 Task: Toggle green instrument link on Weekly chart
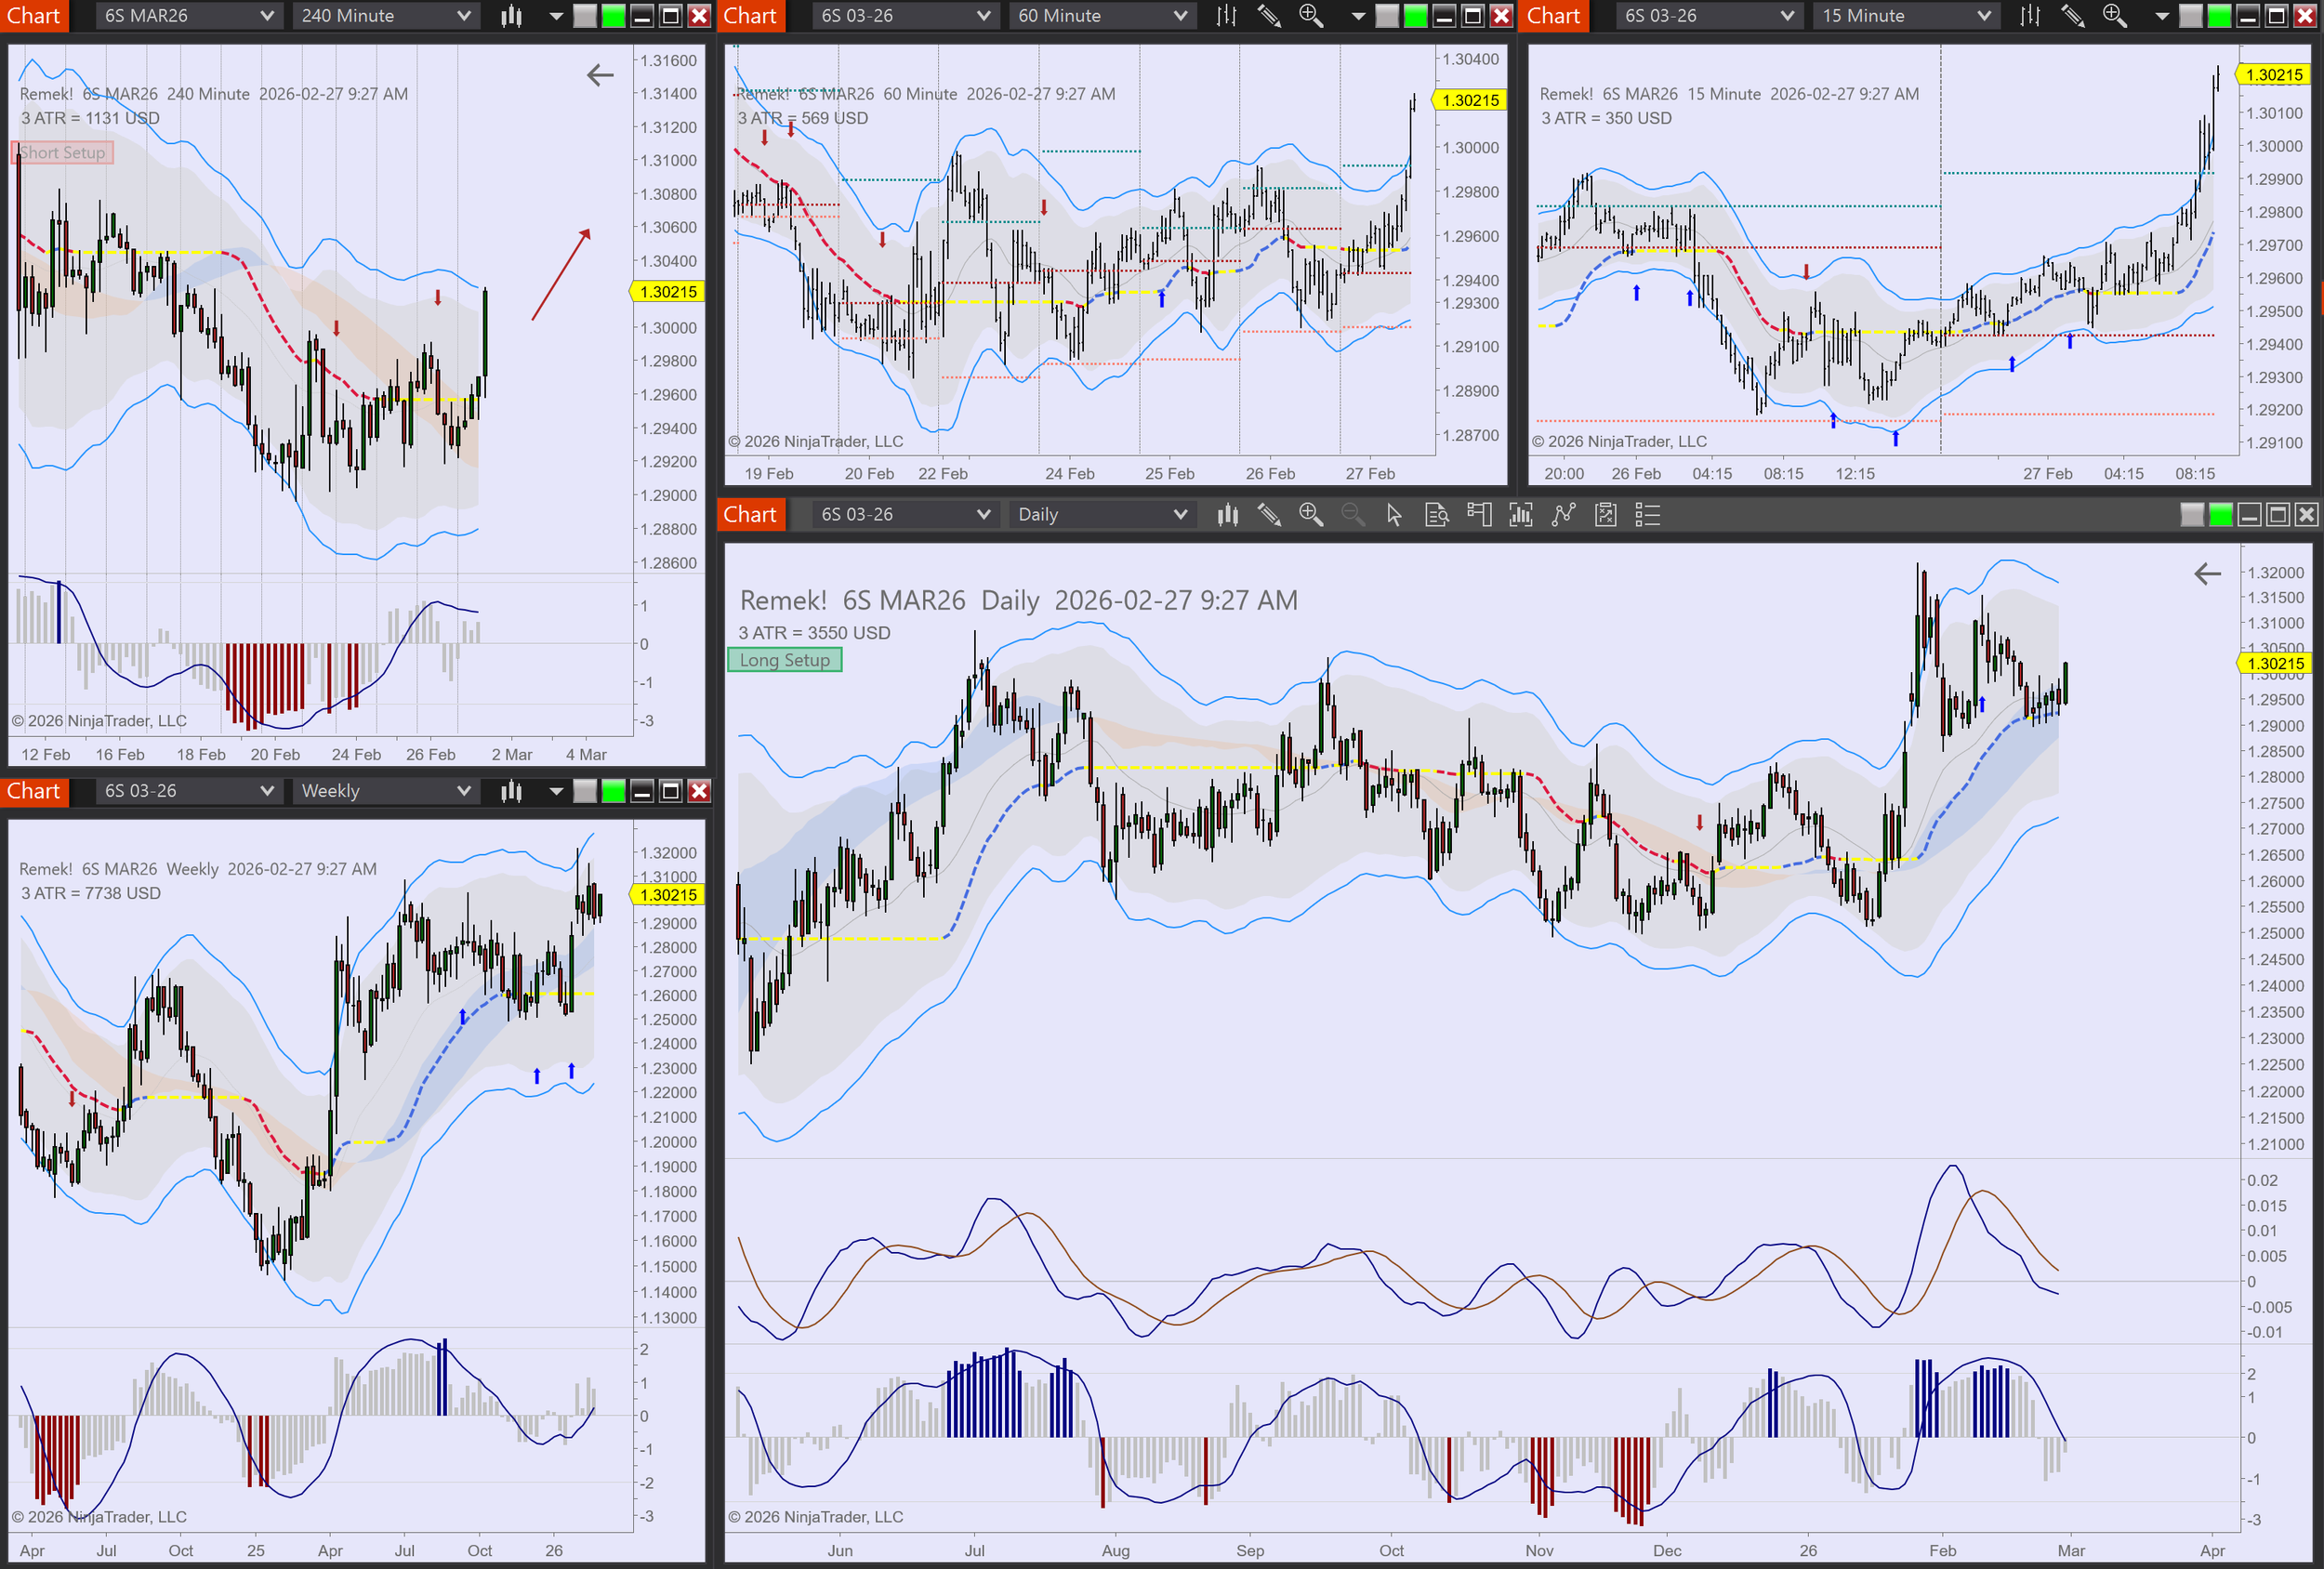coord(613,791)
